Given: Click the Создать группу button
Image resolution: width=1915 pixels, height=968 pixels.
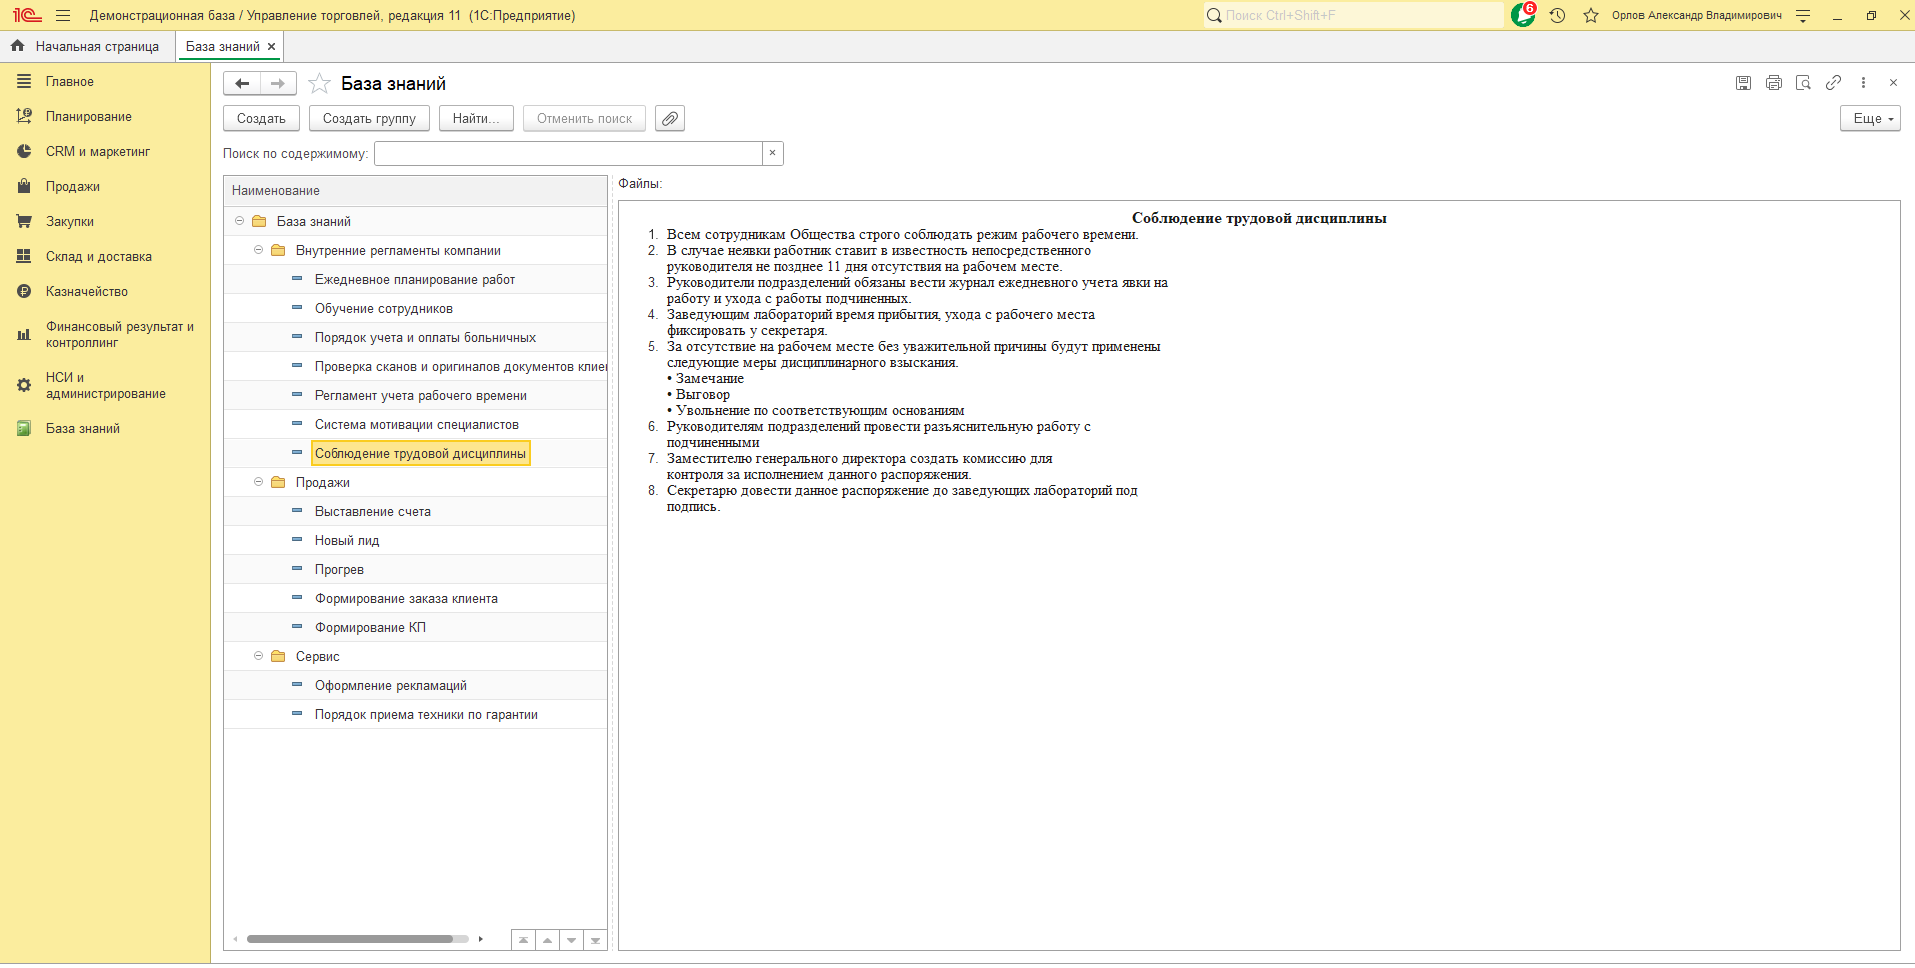Looking at the screenshot, I should pyautogui.click(x=369, y=119).
